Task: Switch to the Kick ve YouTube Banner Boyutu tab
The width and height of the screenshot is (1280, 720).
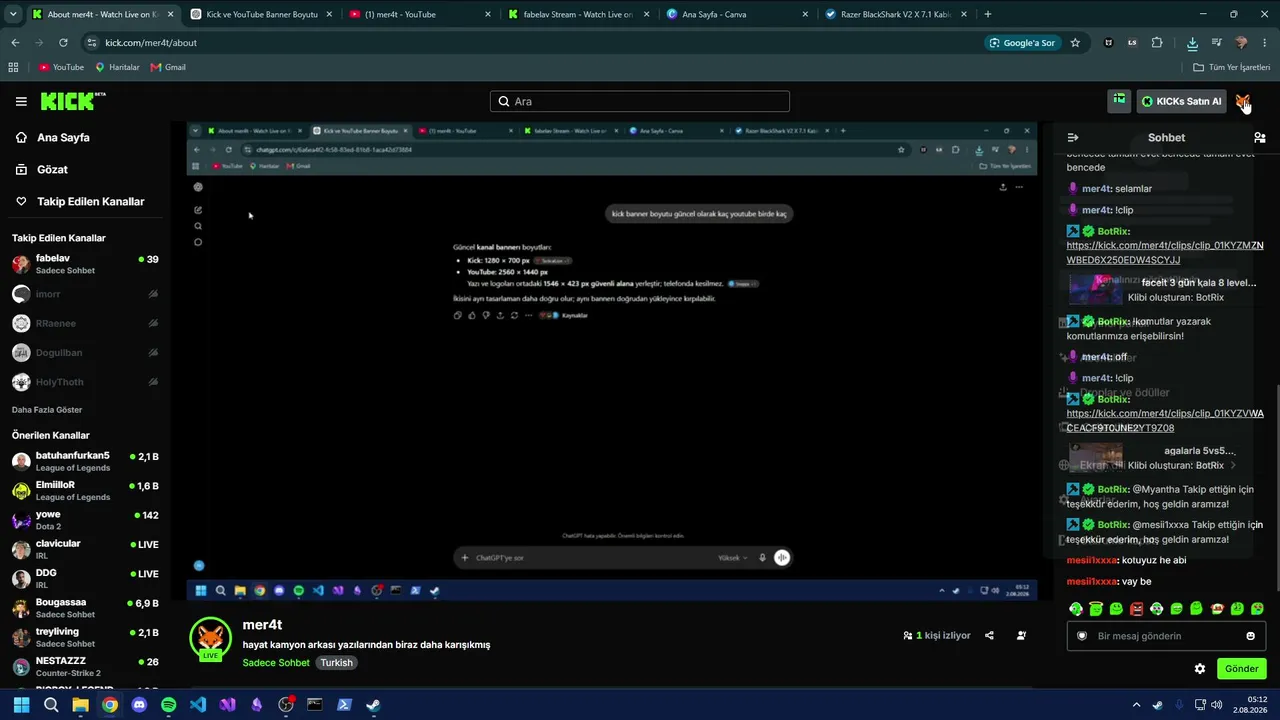Action: coord(262,14)
